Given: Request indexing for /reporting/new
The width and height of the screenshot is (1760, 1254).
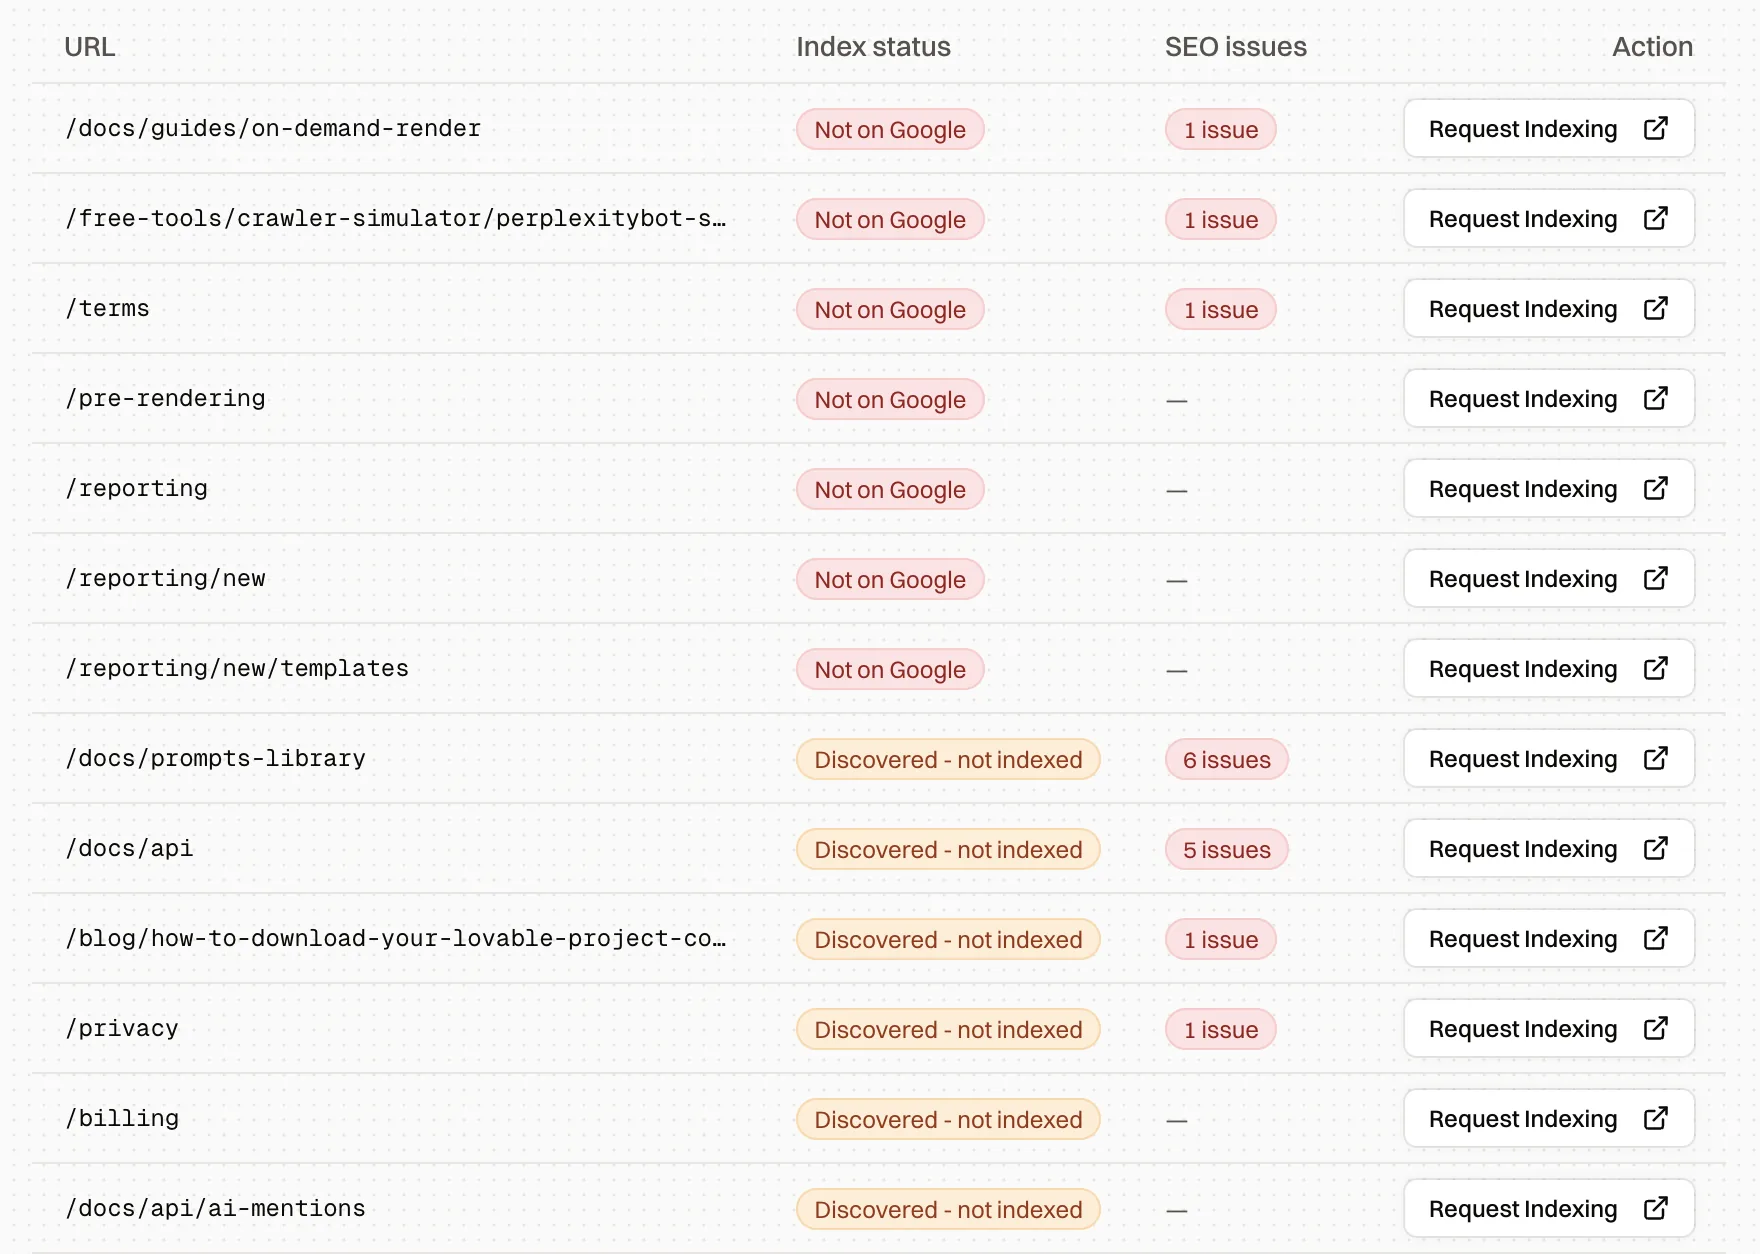Looking at the screenshot, I should [1549, 578].
